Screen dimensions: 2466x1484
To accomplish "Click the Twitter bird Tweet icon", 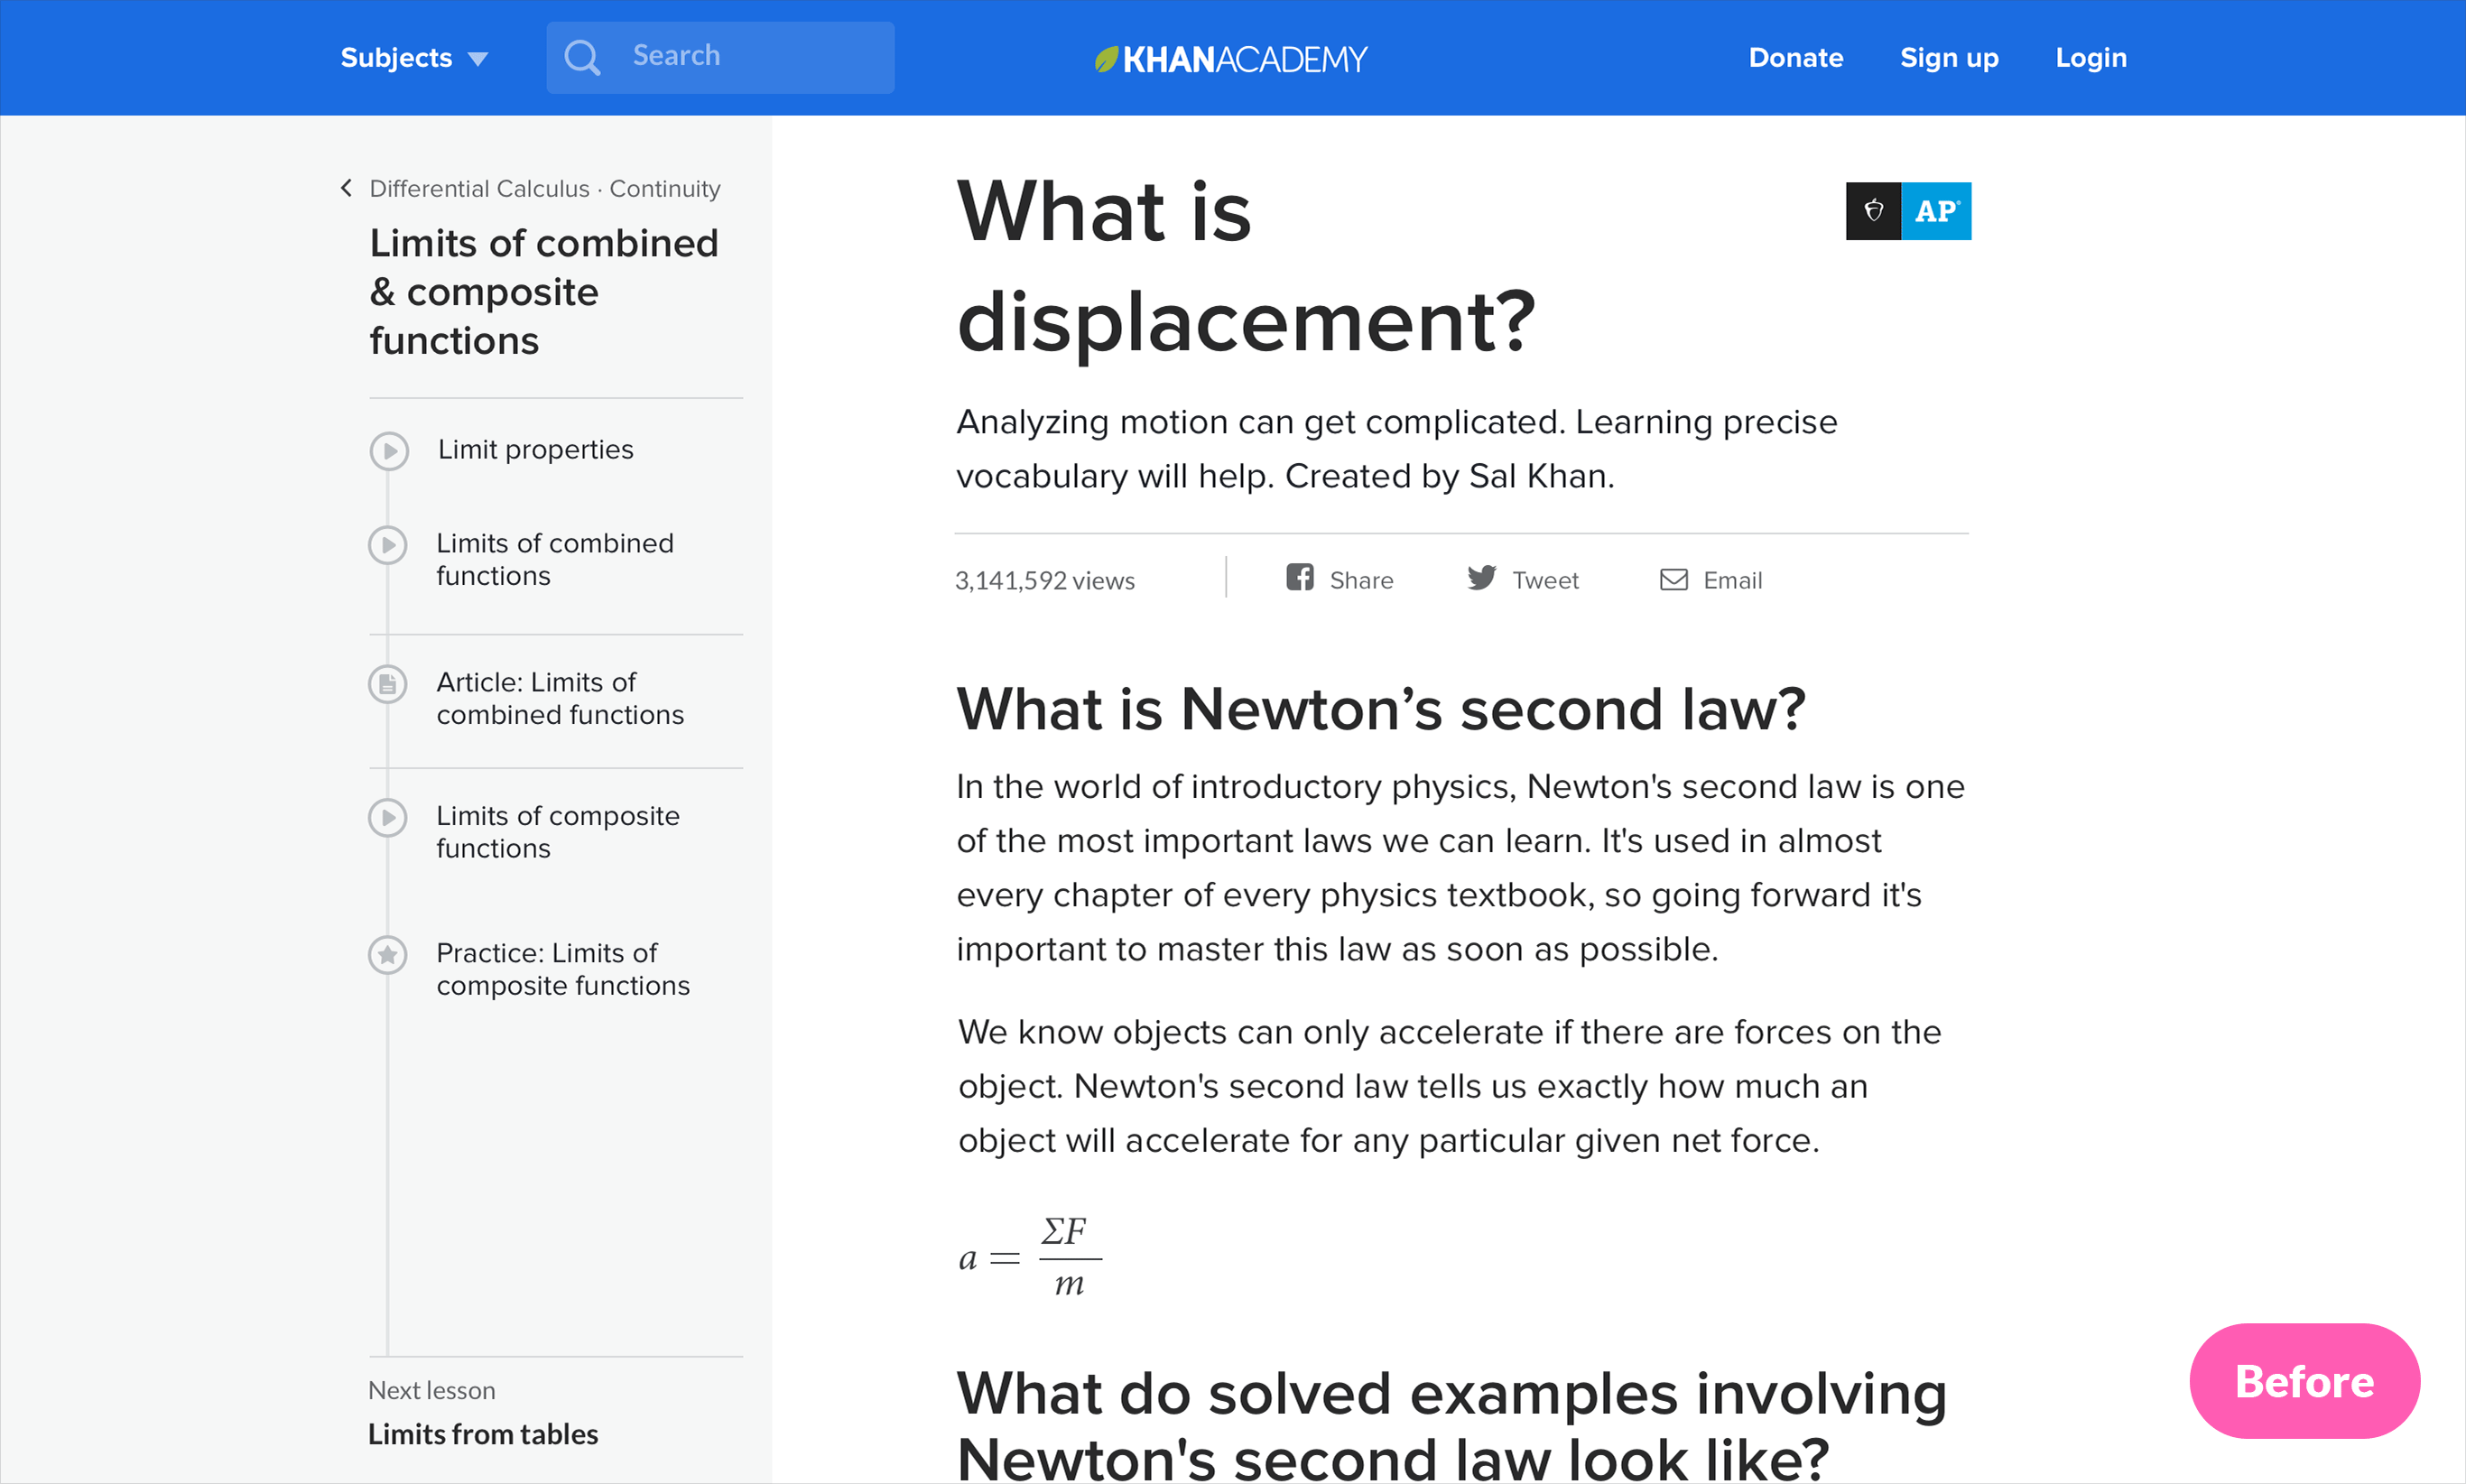I will click(1481, 577).
